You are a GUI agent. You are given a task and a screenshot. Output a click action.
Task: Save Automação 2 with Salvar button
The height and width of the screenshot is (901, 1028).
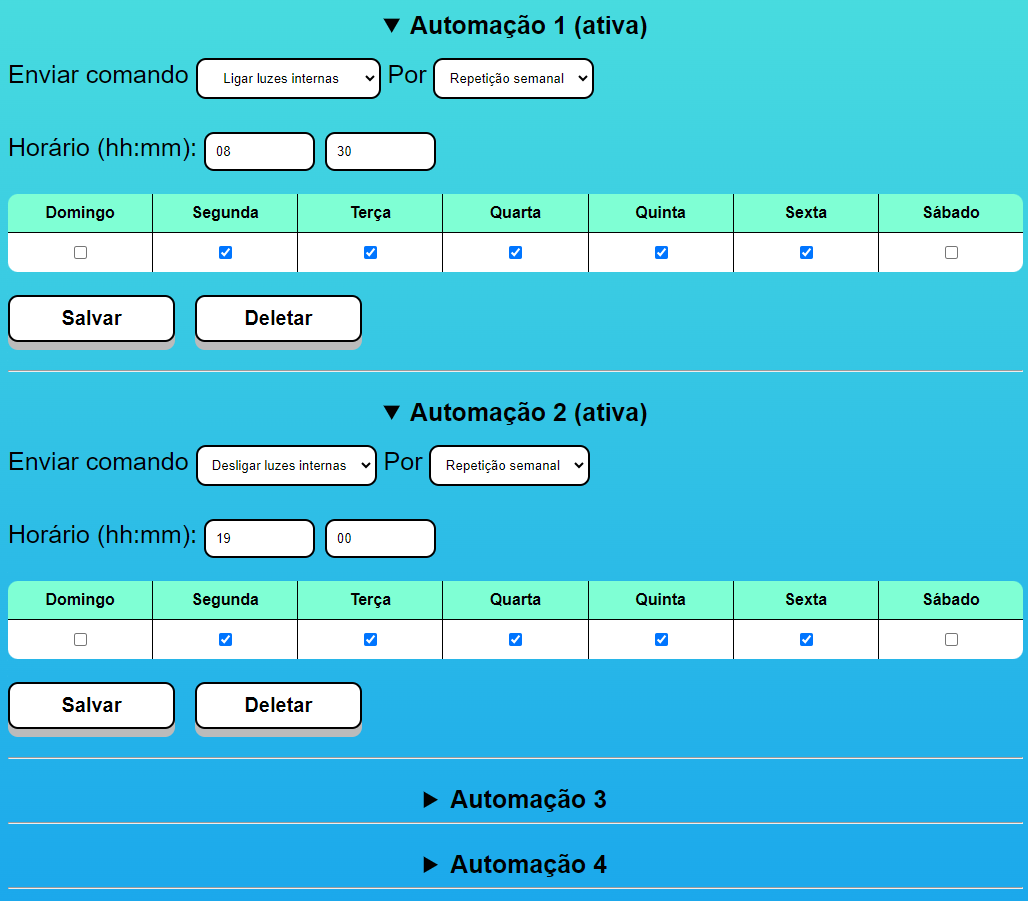tap(91, 706)
